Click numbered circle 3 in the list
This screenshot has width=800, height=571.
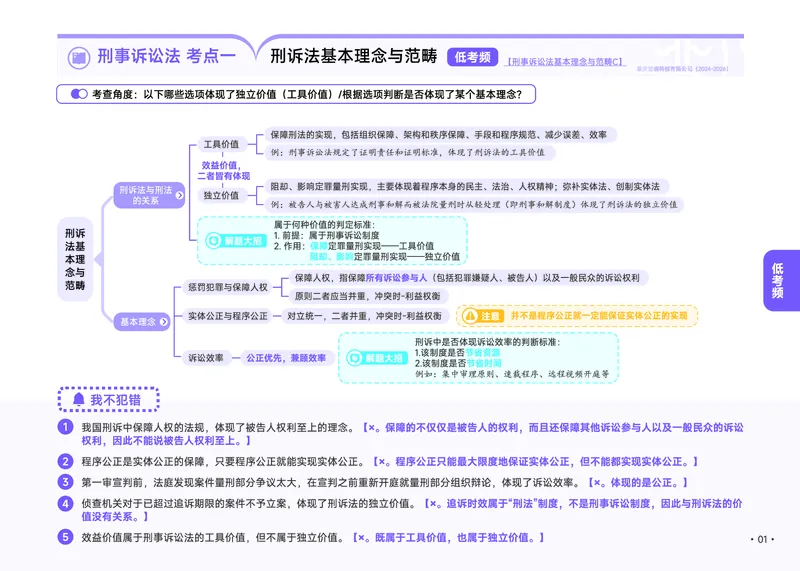pos(65,482)
